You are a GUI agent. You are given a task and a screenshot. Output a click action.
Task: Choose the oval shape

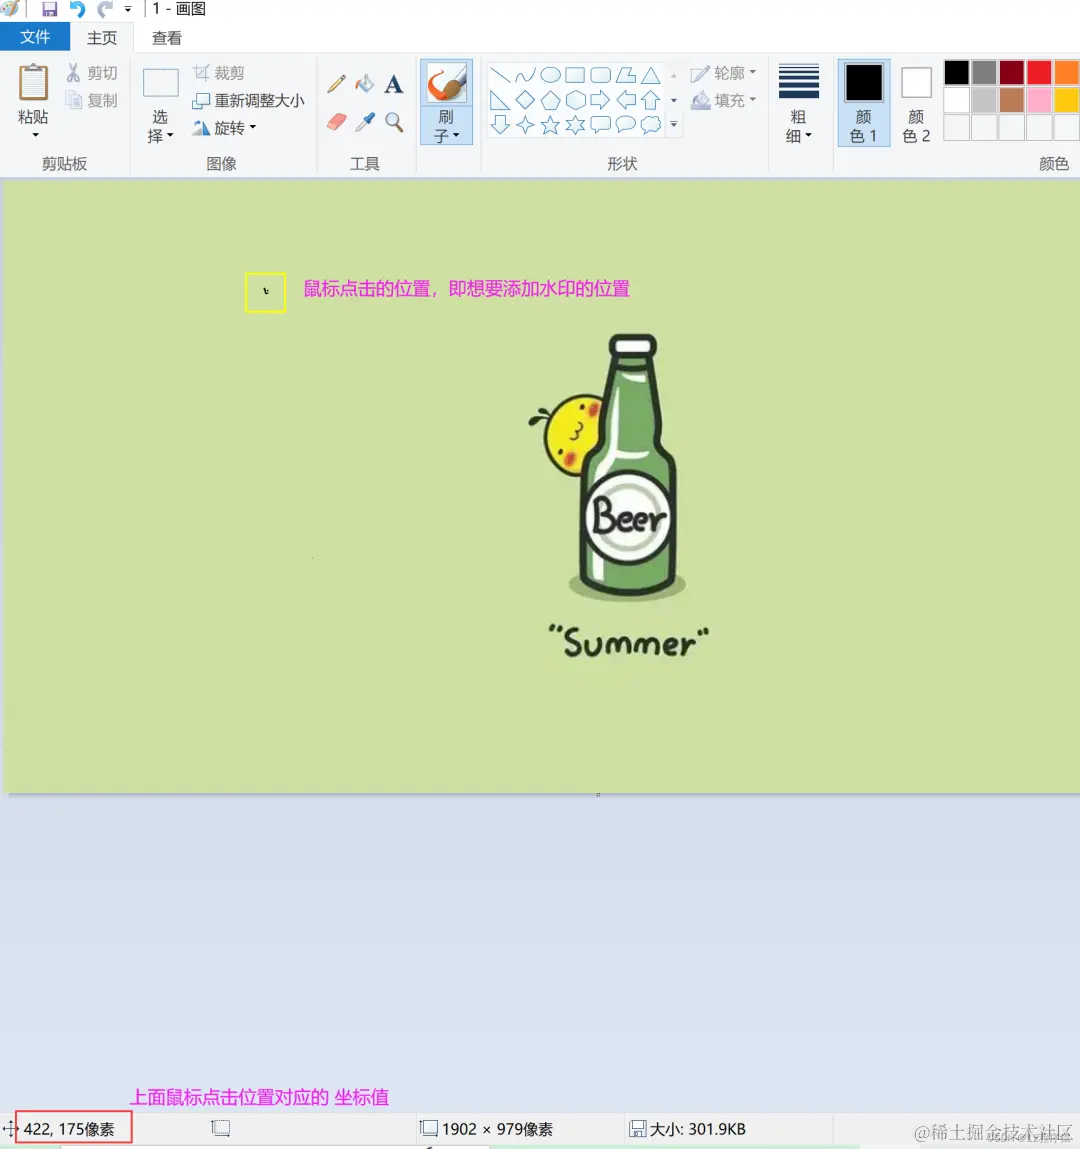coord(550,75)
